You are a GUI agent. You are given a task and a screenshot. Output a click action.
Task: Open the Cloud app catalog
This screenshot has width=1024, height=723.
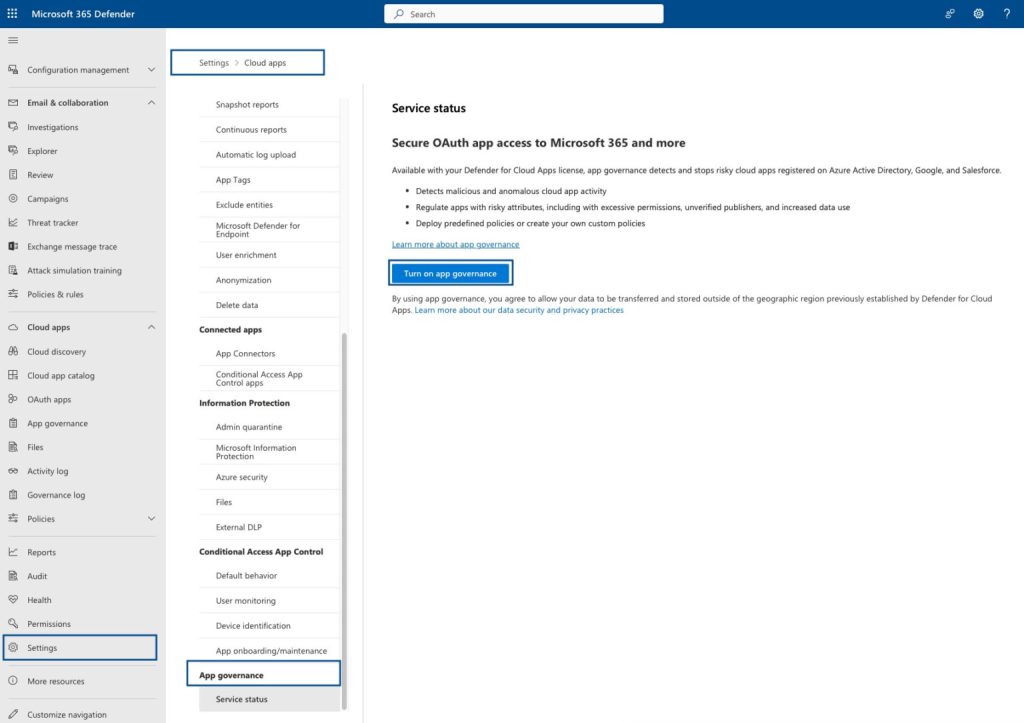coord(66,375)
